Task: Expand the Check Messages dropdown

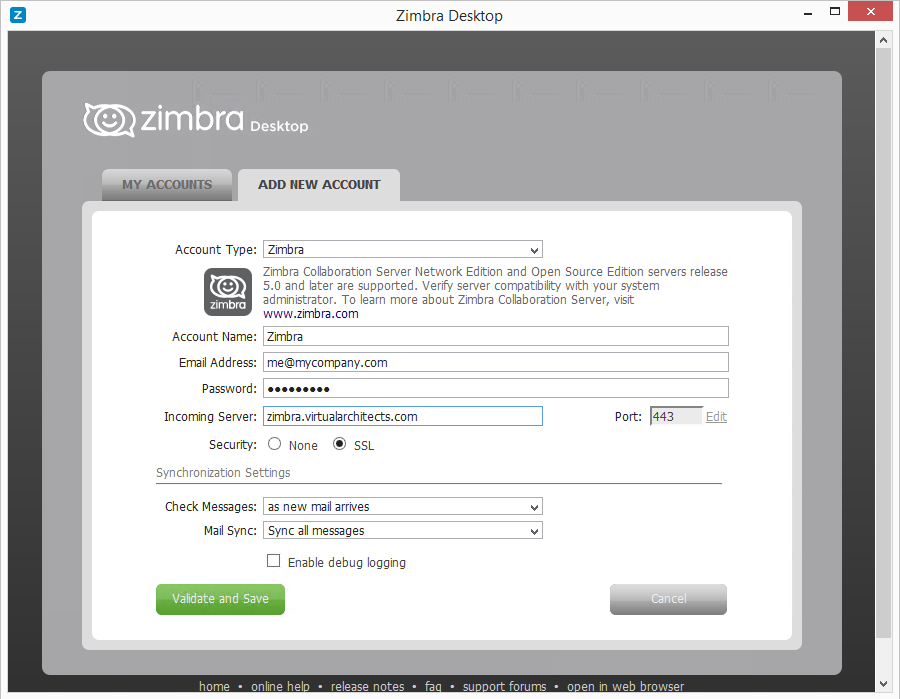Action: (402, 506)
